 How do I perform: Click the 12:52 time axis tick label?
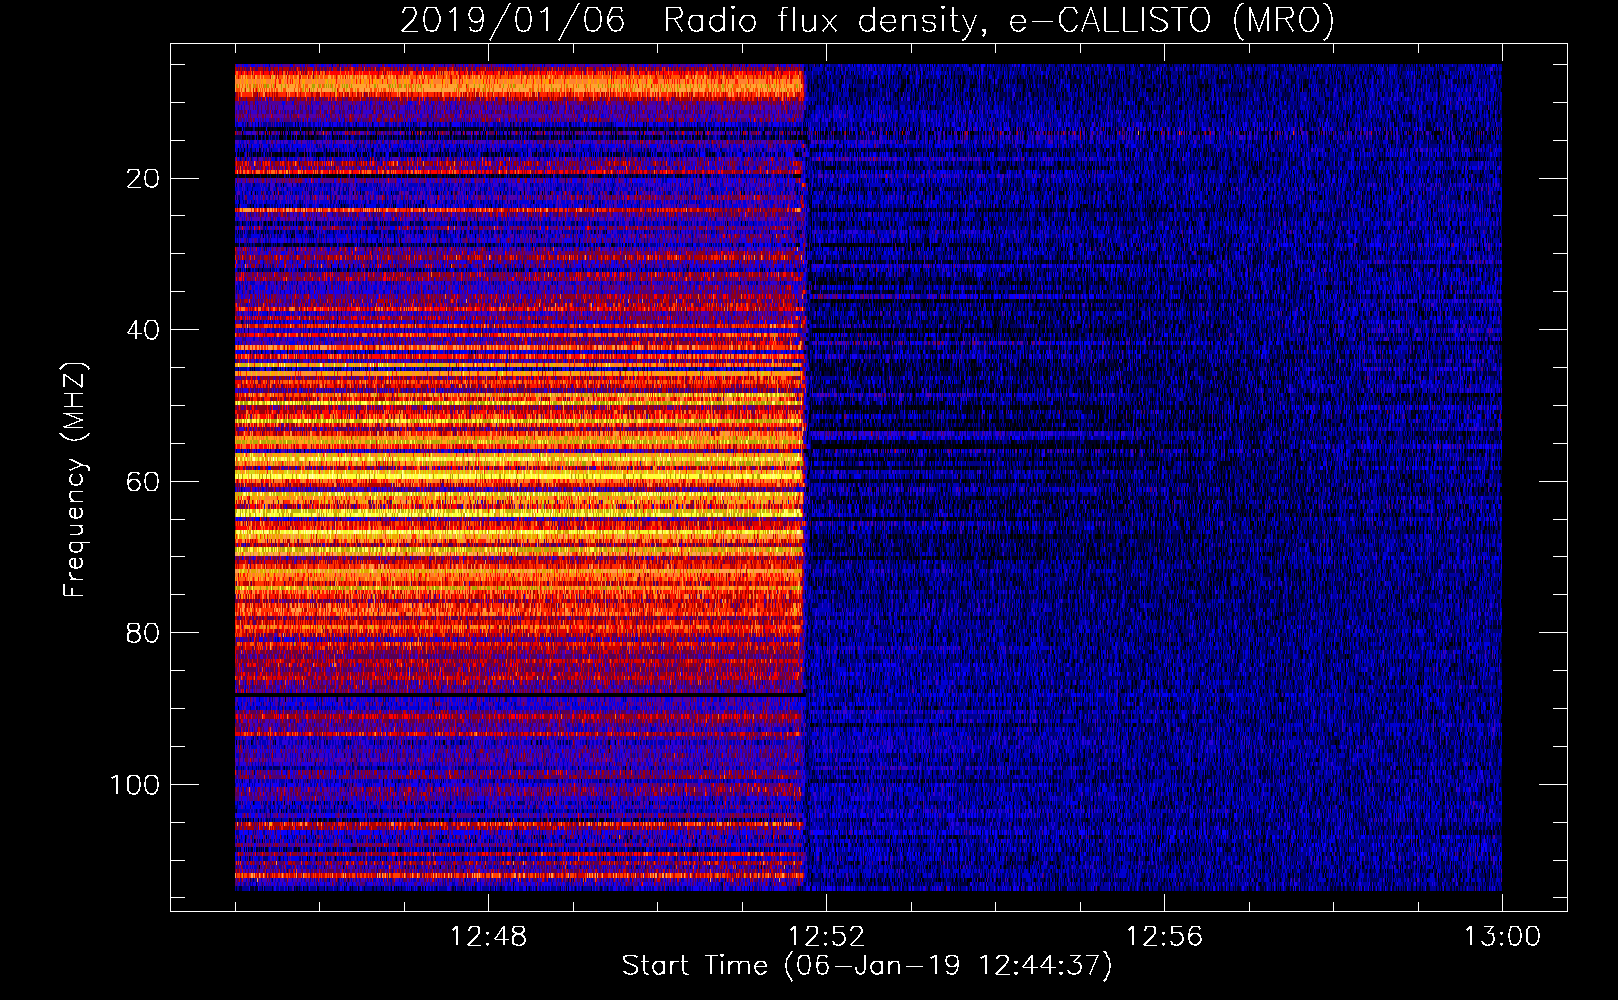click(826, 937)
